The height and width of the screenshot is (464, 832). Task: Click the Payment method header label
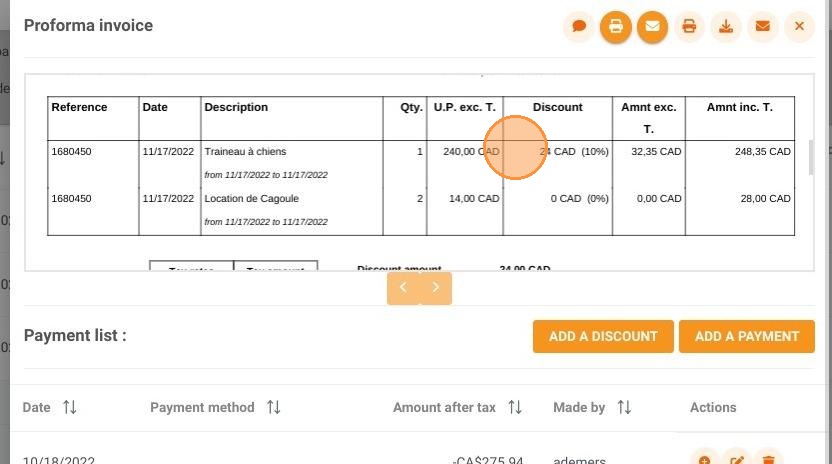point(202,407)
